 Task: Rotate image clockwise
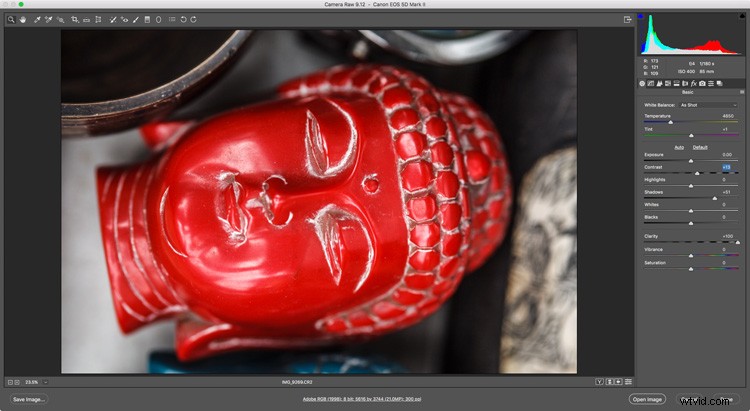194,20
